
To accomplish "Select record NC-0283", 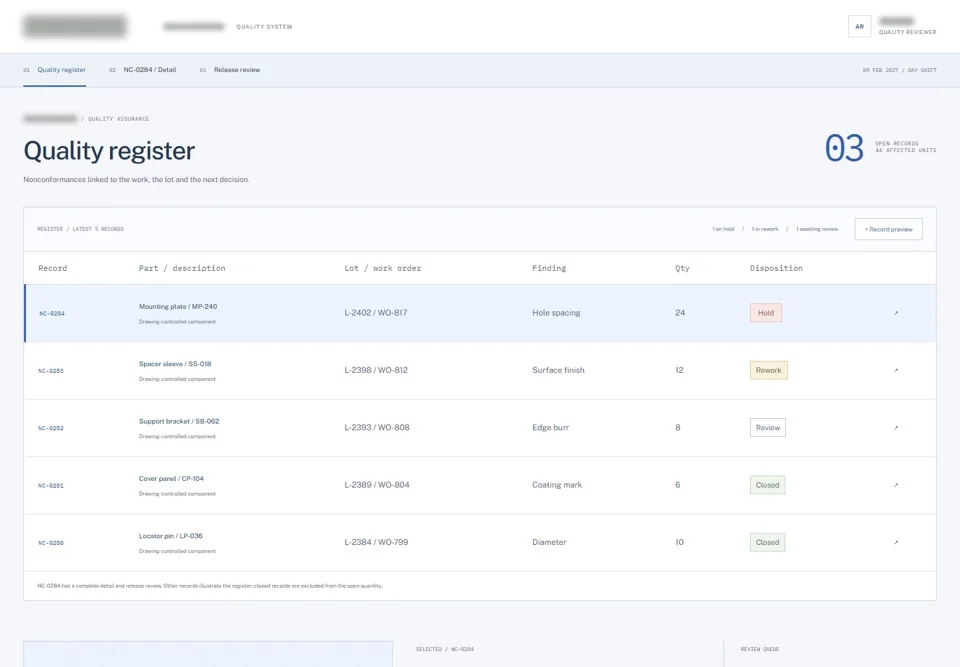I will (x=51, y=371).
